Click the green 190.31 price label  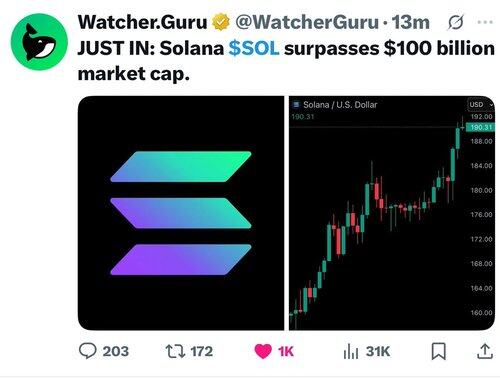pyautogui.click(x=481, y=127)
